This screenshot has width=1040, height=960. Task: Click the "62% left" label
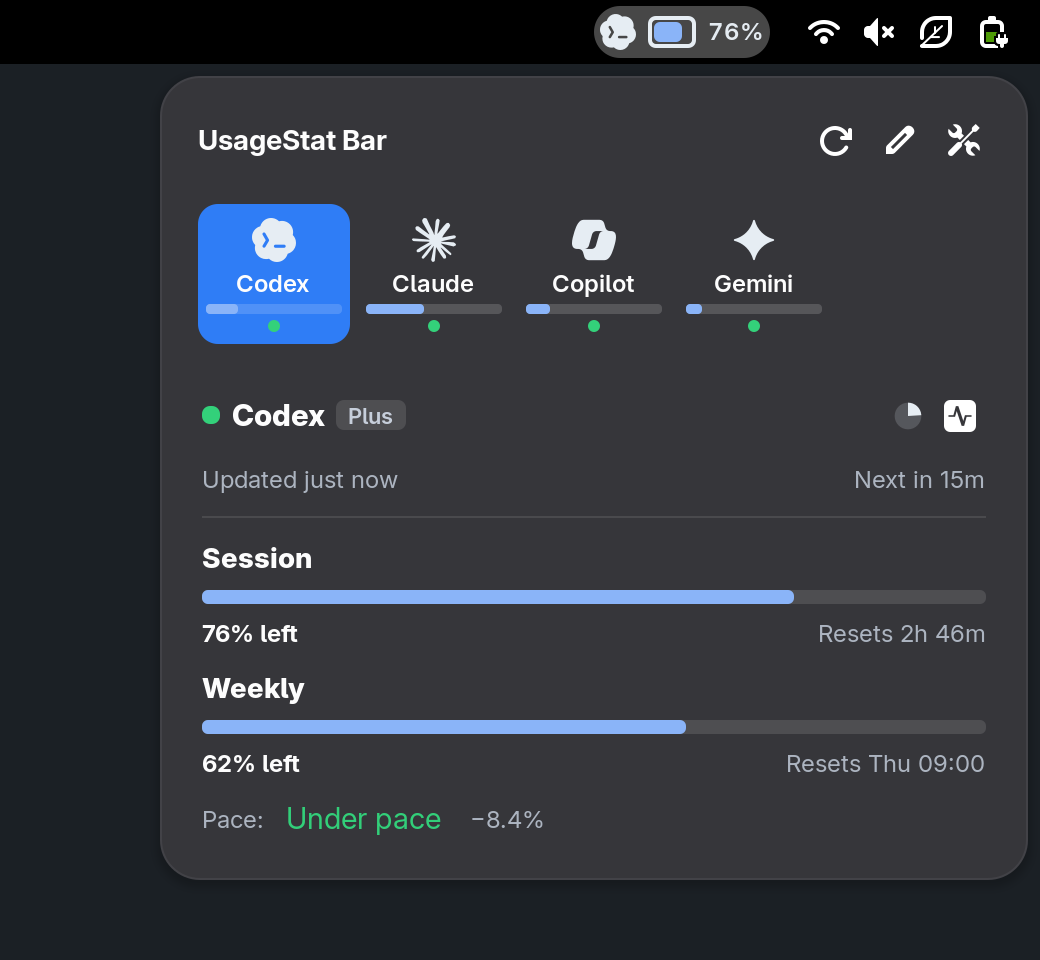pos(251,764)
